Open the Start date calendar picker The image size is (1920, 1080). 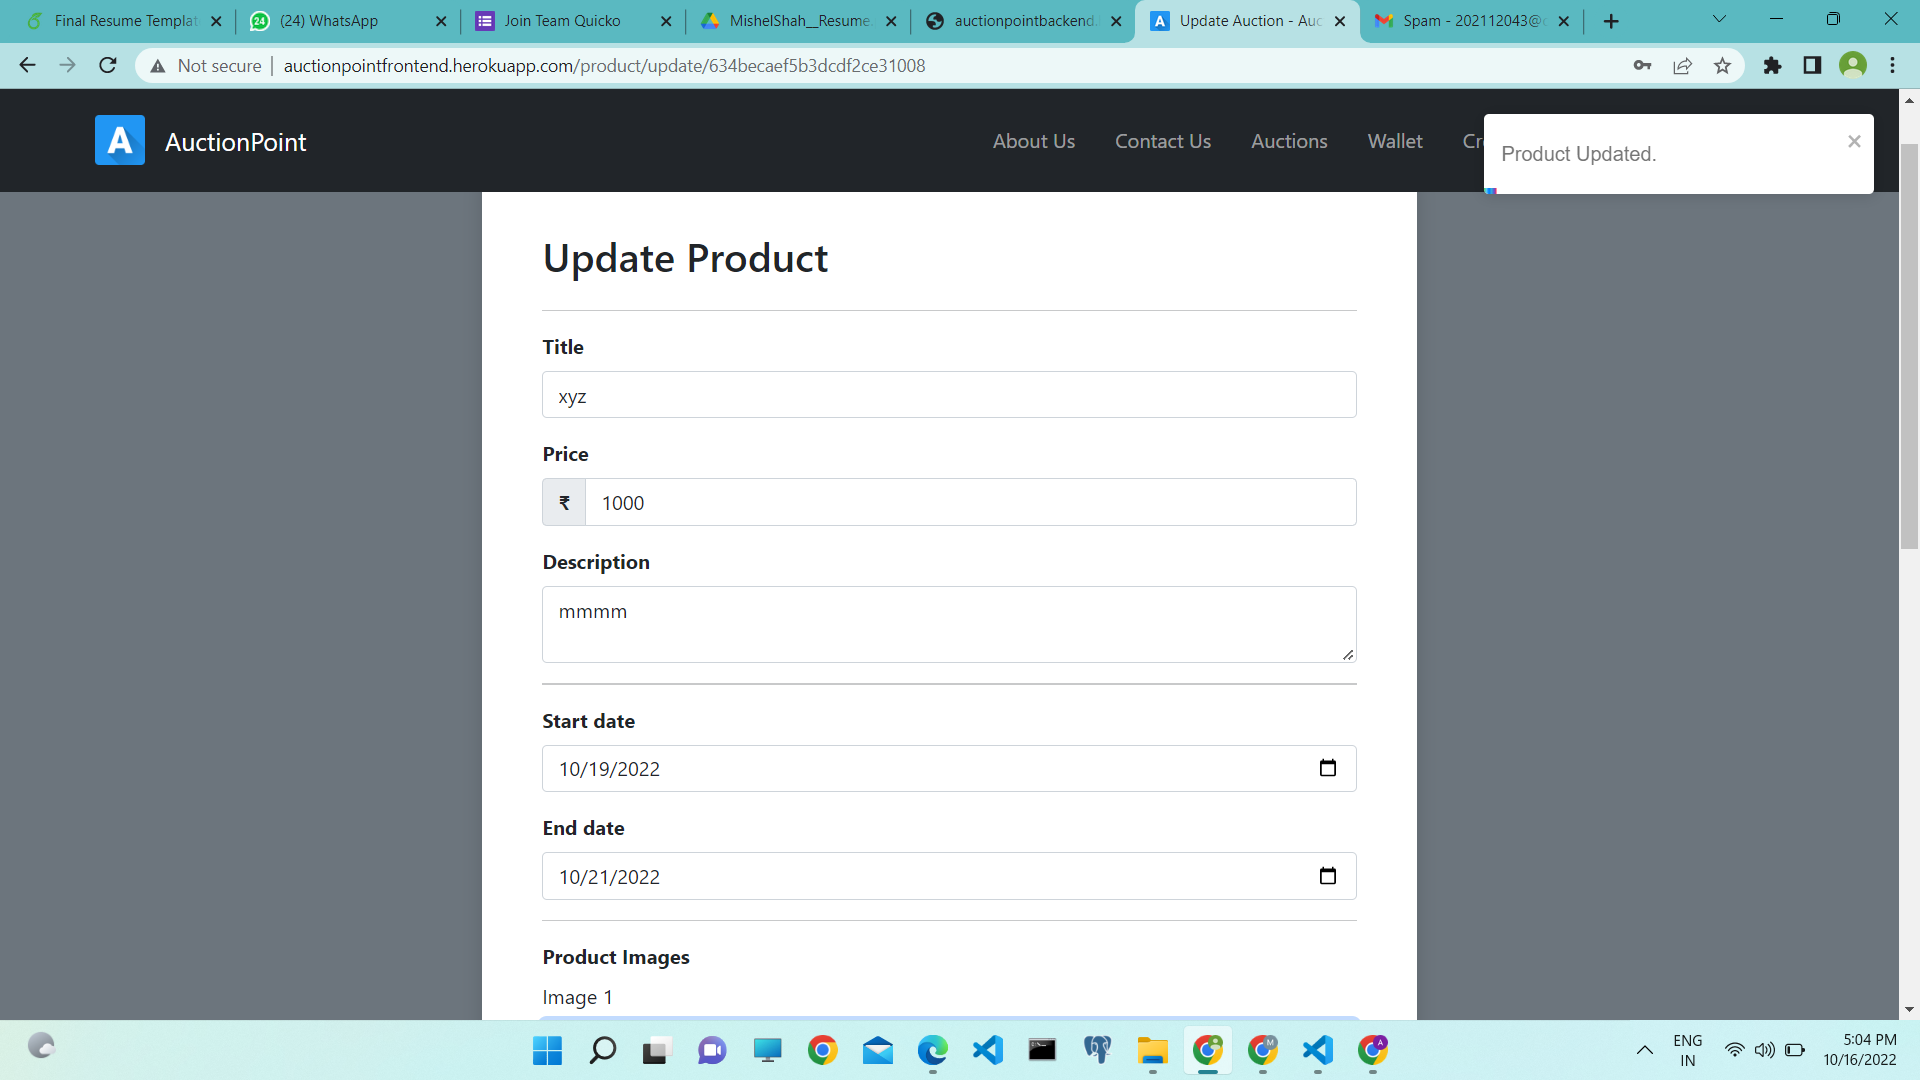[1328, 768]
